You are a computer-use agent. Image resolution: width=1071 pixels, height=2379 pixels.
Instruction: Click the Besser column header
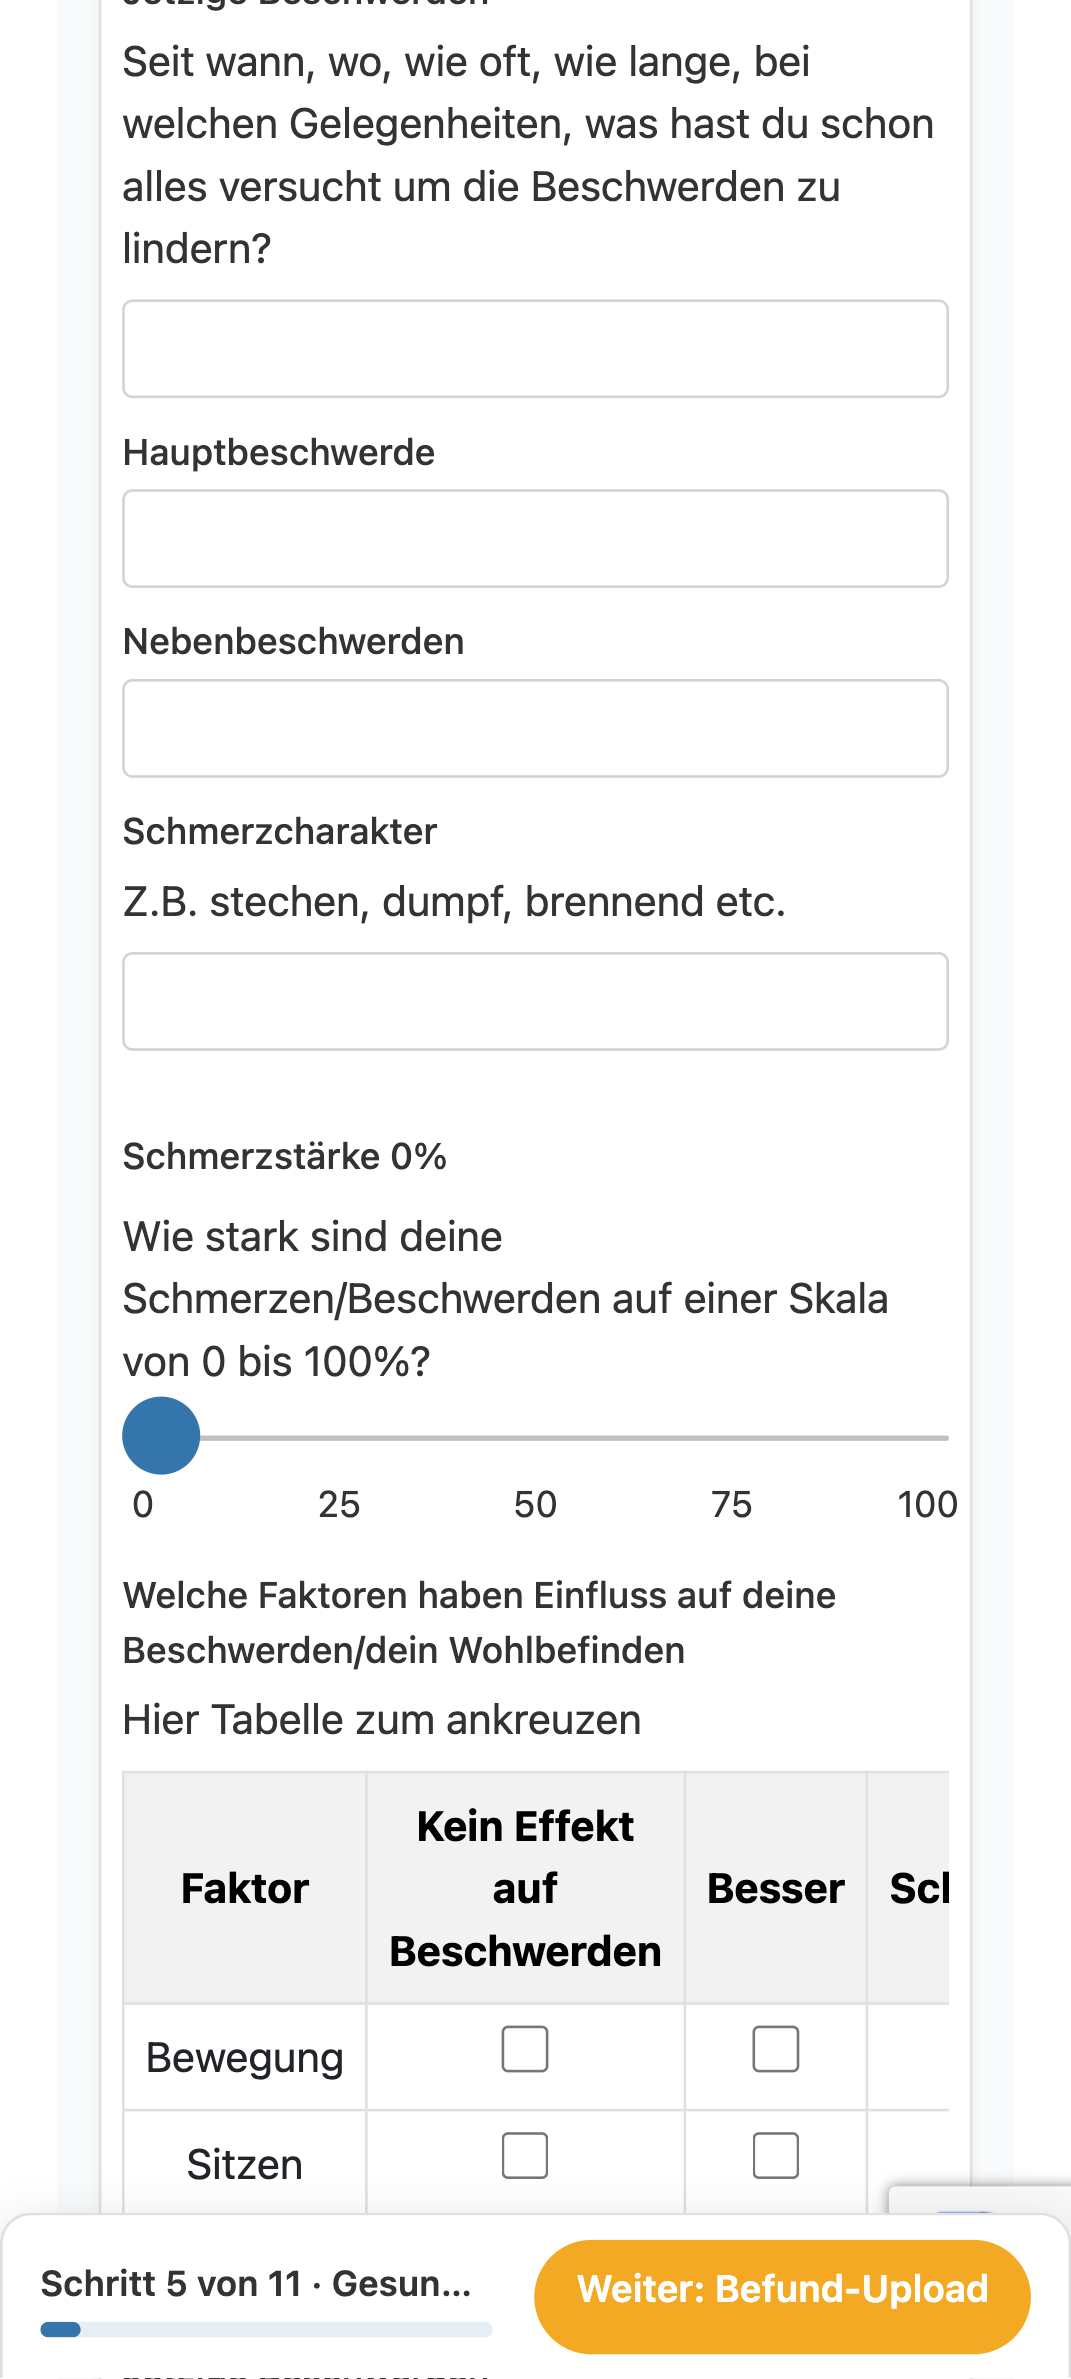[776, 1888]
